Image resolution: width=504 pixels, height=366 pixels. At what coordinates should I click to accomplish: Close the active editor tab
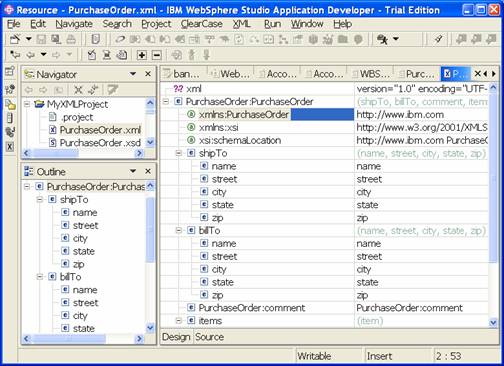coord(478,74)
